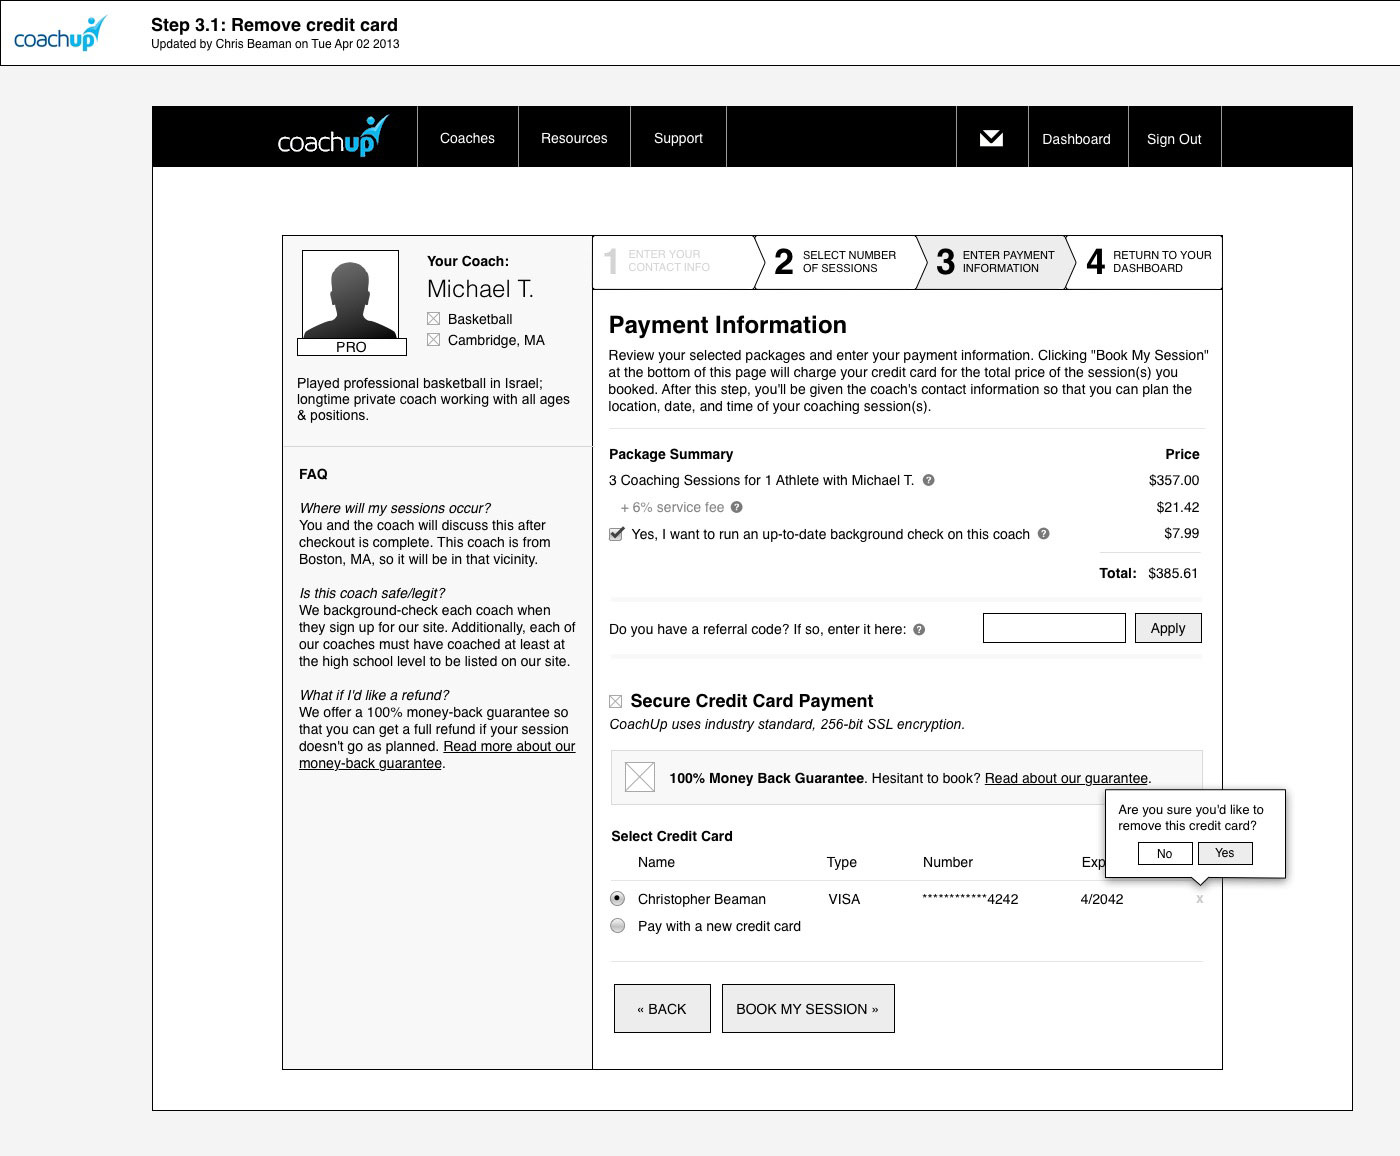Screen dimensions: 1400x1156
Task: Click the referral code input field
Action: (x=1054, y=628)
